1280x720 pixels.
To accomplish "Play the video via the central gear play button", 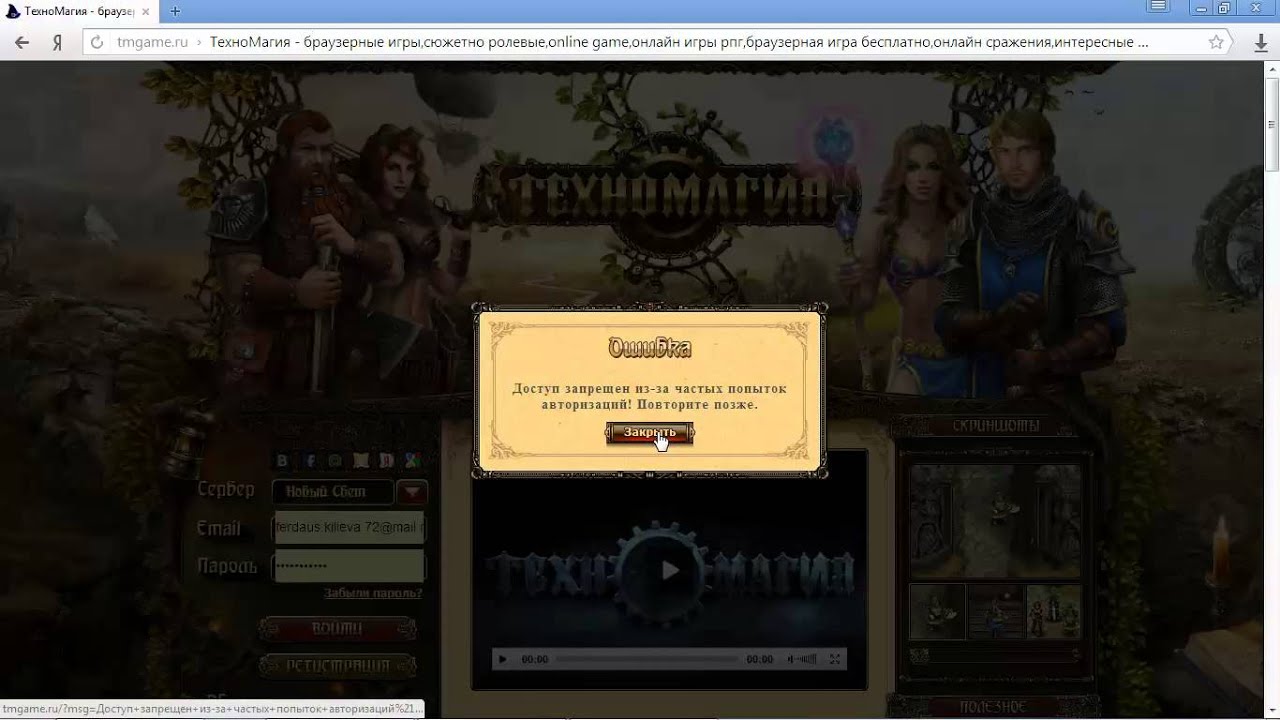I will 669,571.
